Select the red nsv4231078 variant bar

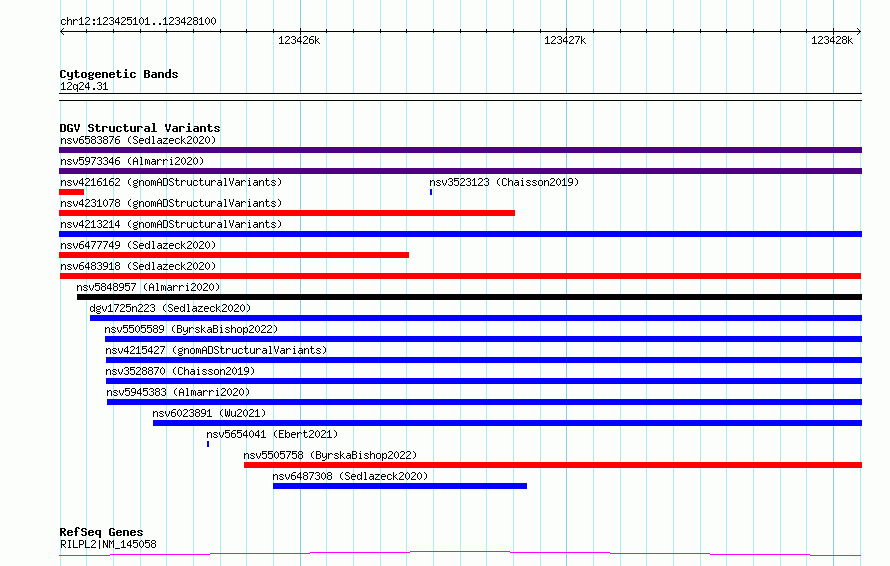click(x=287, y=213)
